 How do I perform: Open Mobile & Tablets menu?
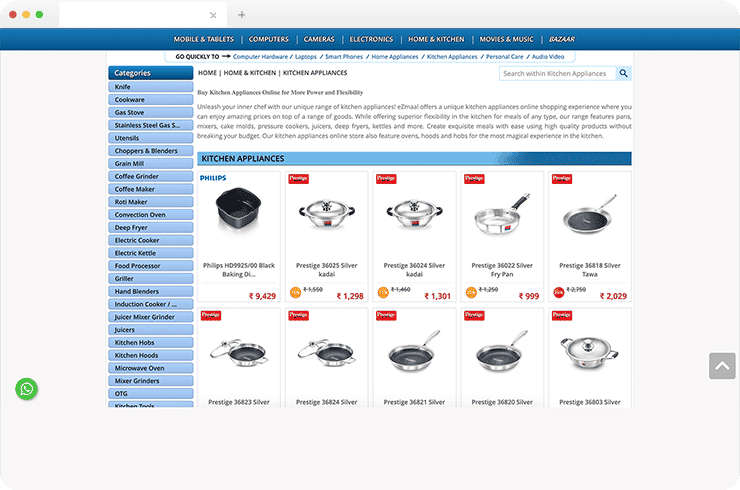[203, 39]
